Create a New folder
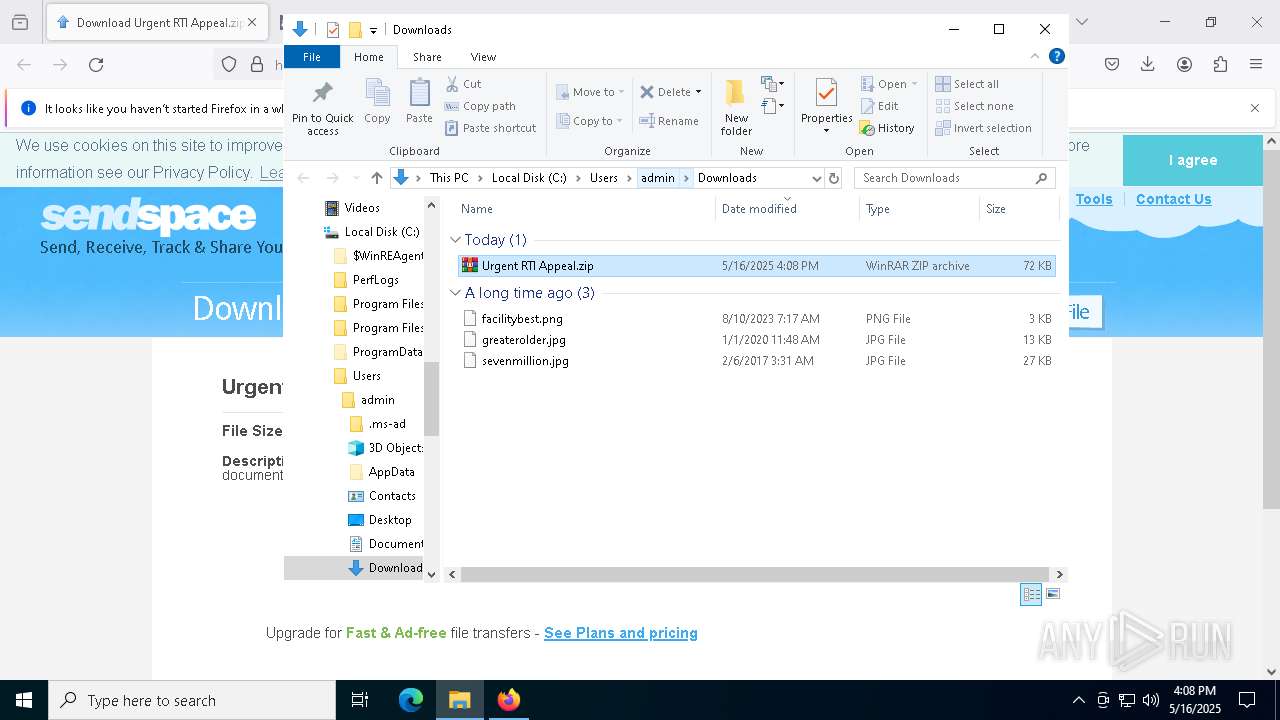This screenshot has height=720, width=1280. pyautogui.click(x=736, y=108)
